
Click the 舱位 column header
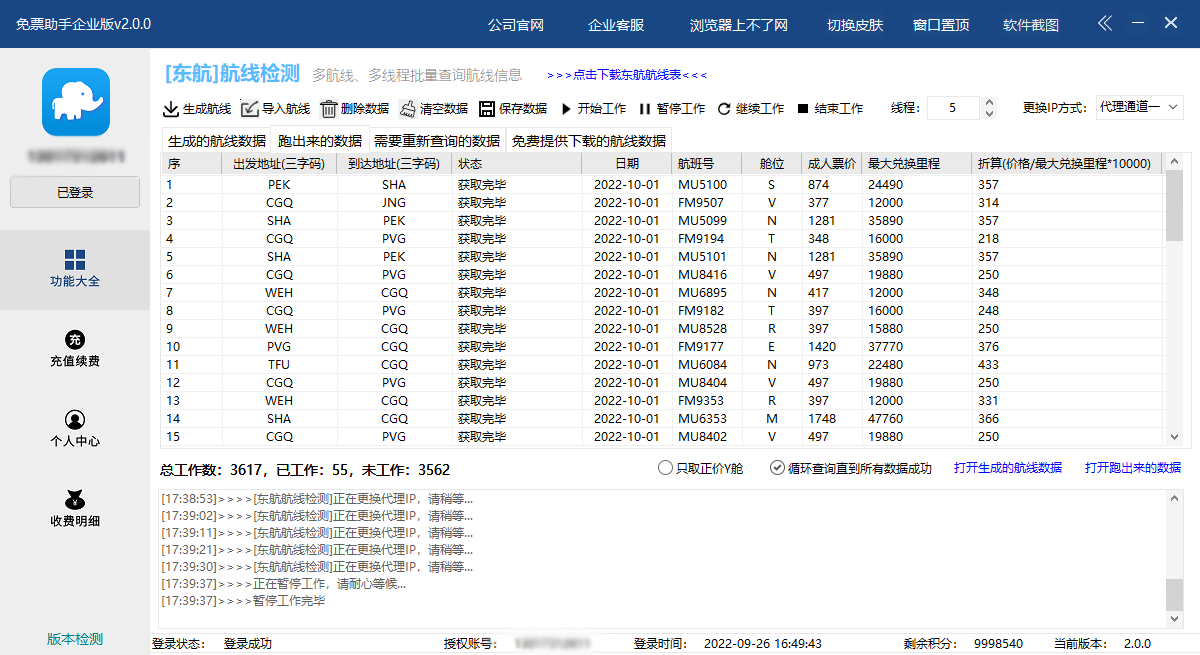pyautogui.click(x=772, y=164)
